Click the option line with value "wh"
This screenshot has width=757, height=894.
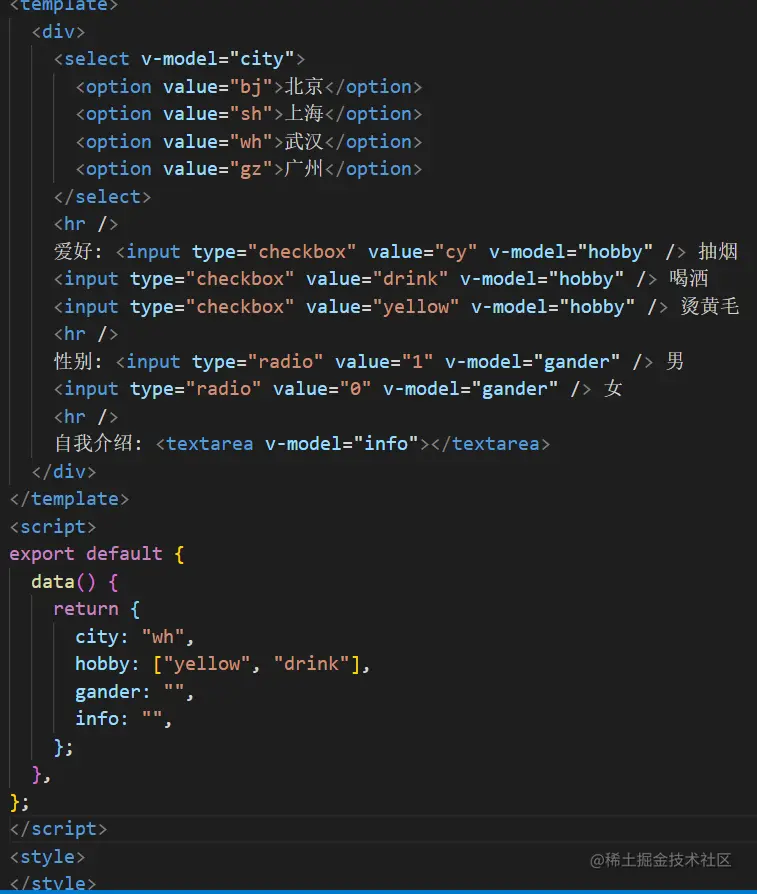tap(249, 141)
